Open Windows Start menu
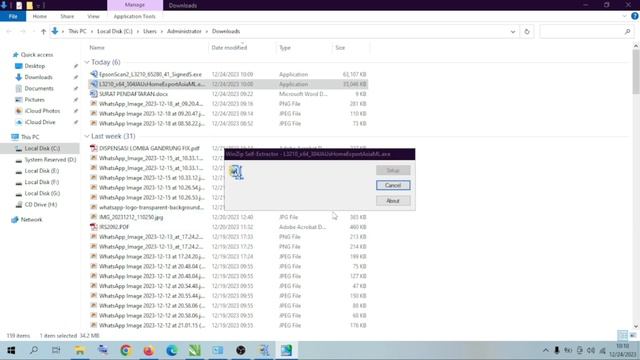 (x=11, y=350)
